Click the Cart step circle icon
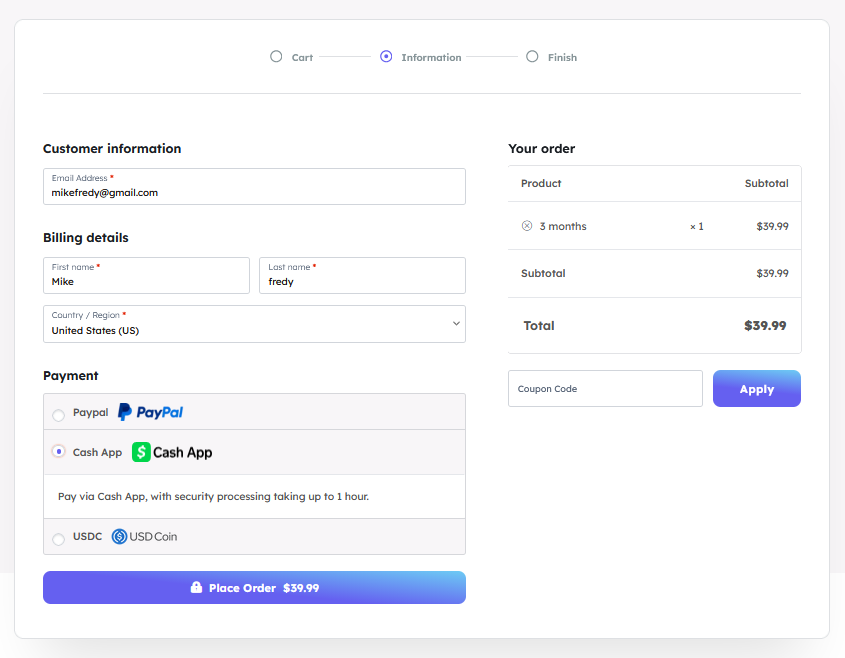Screen dimensions: 845x658 click(276, 57)
